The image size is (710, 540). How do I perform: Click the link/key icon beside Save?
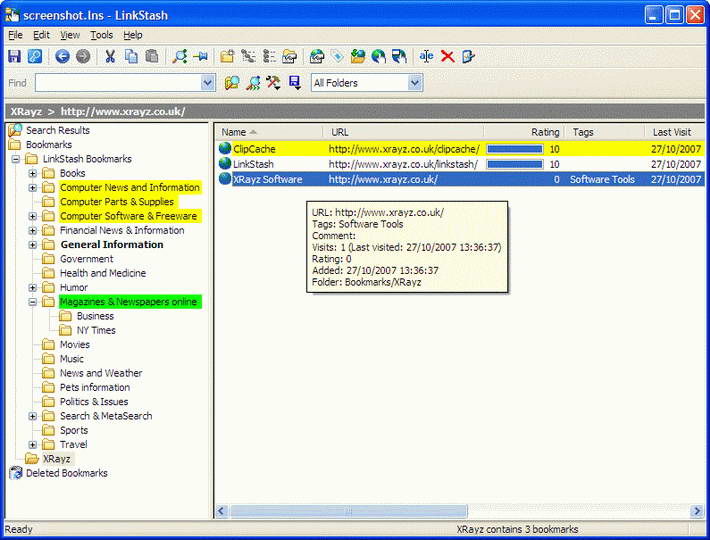tap(35, 57)
